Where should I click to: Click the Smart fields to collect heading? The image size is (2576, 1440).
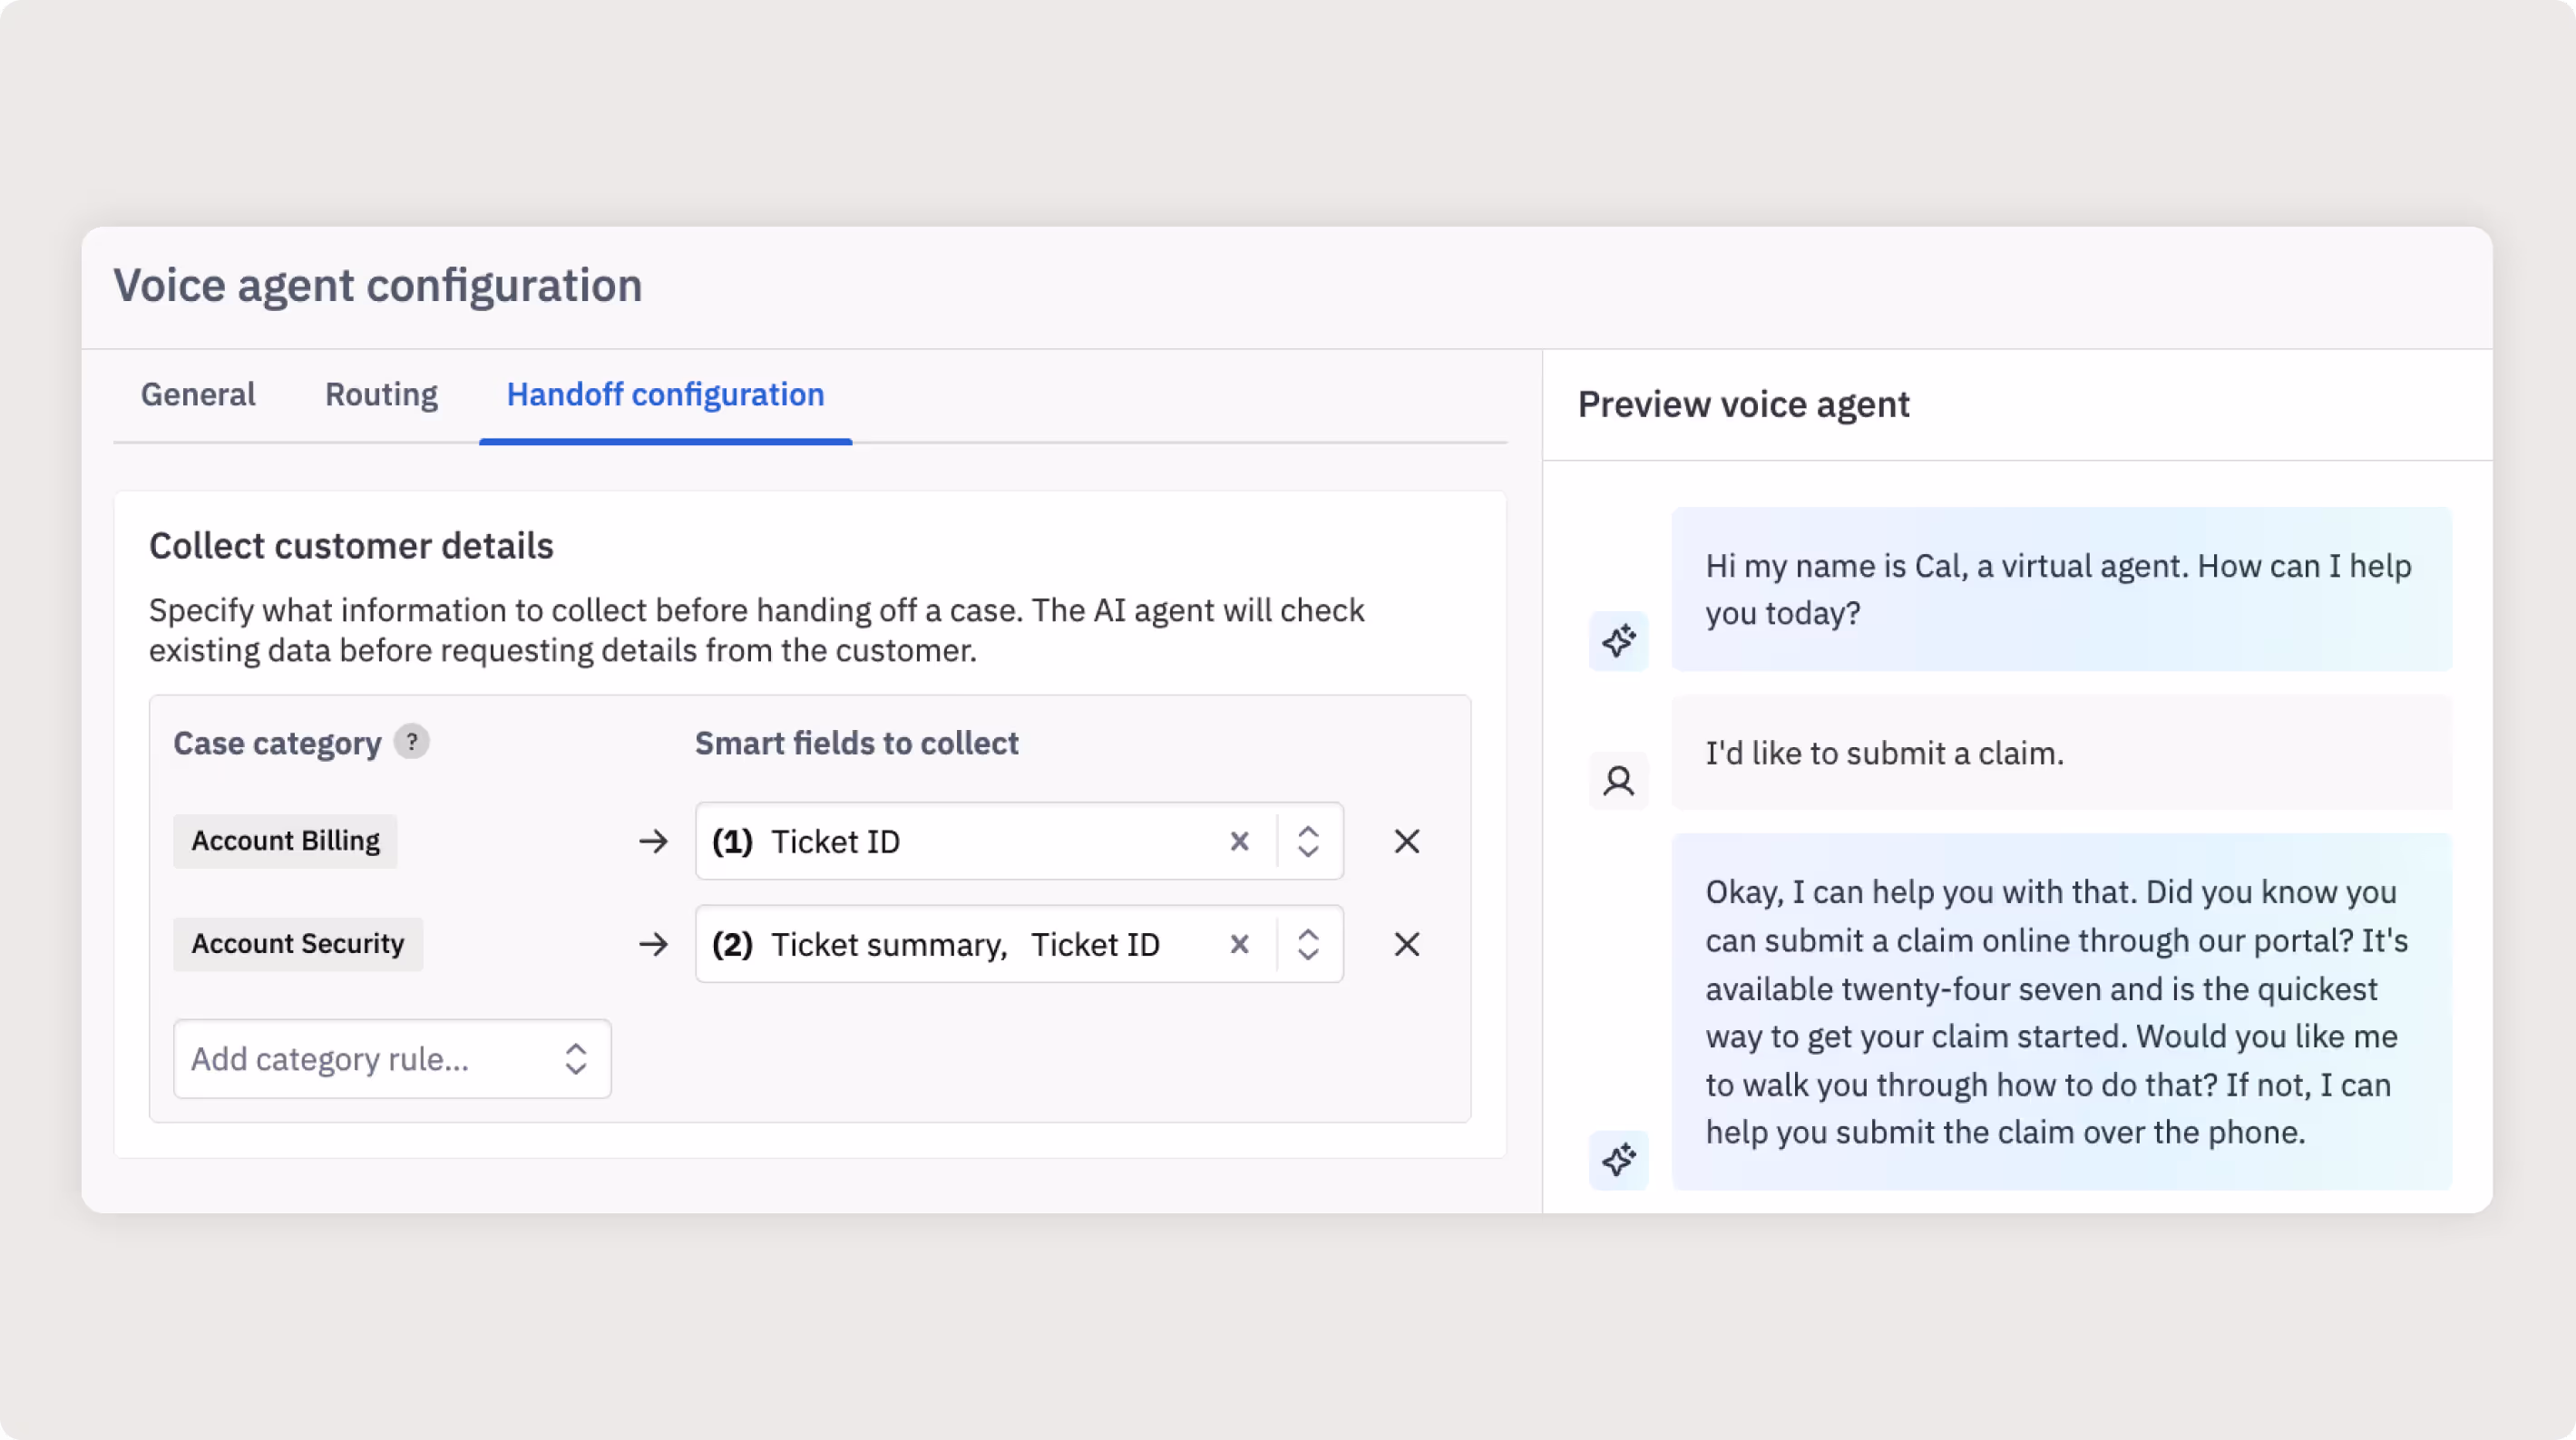coord(857,743)
